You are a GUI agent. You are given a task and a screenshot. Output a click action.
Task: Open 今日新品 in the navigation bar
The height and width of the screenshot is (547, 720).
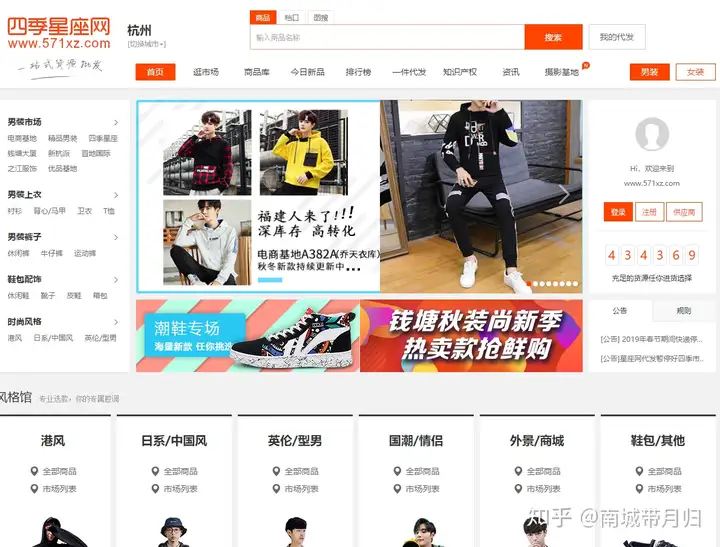pos(308,72)
